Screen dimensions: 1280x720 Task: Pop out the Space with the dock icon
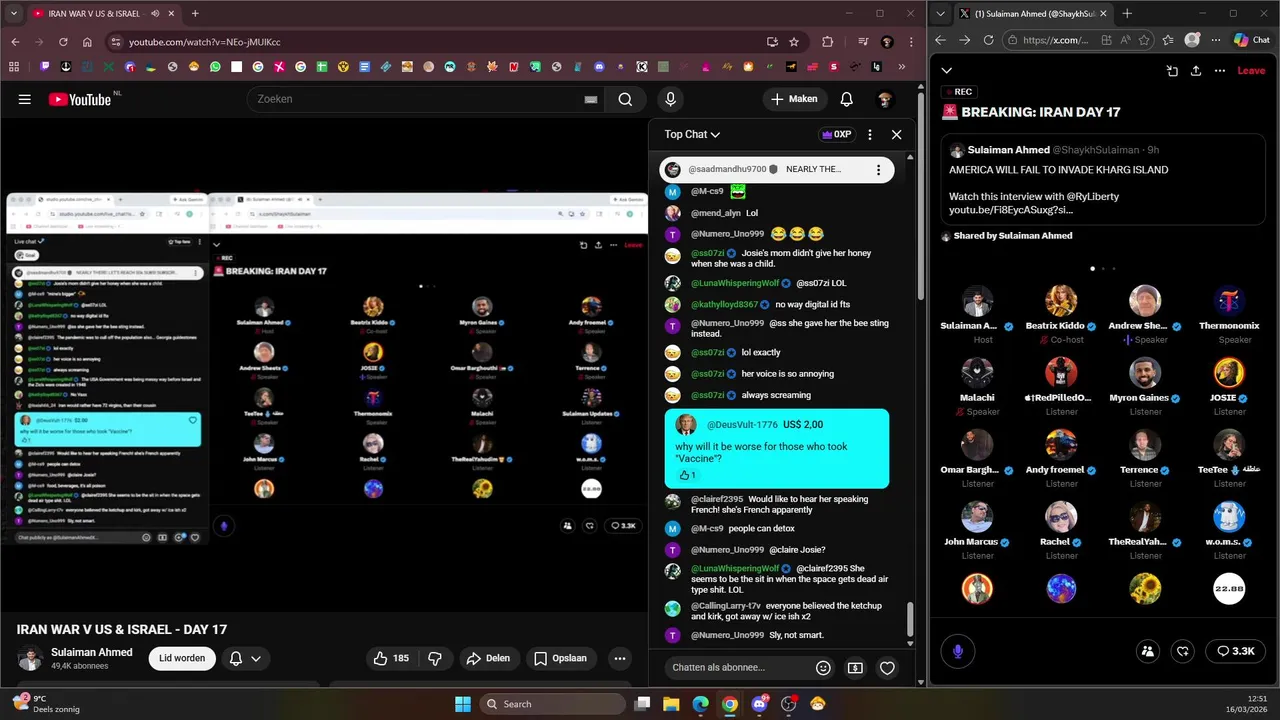click(x=1172, y=70)
